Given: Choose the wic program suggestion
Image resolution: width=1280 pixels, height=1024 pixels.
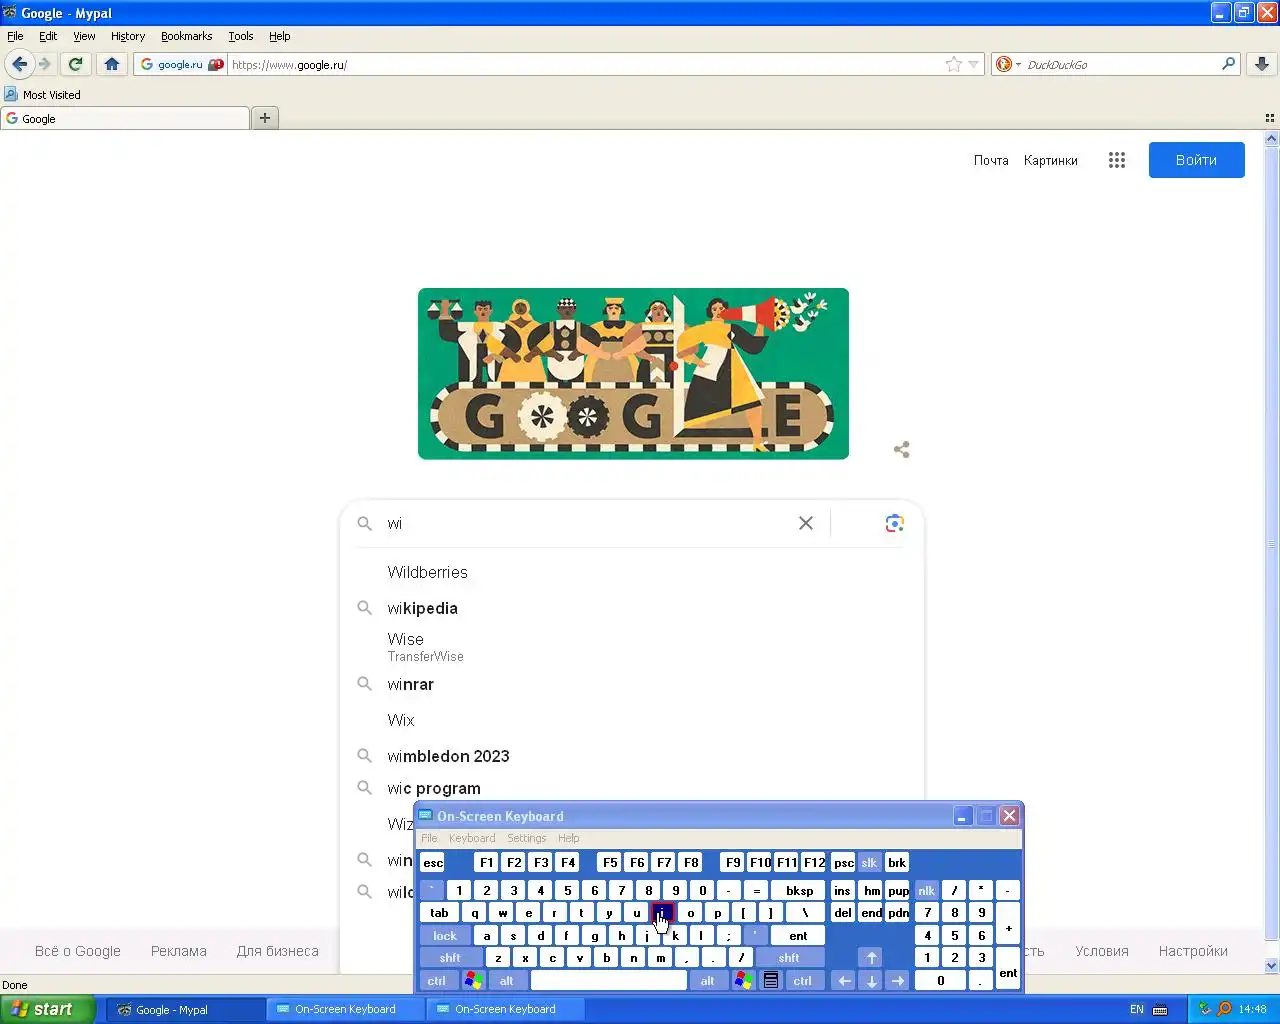Looking at the screenshot, I should pos(632,788).
